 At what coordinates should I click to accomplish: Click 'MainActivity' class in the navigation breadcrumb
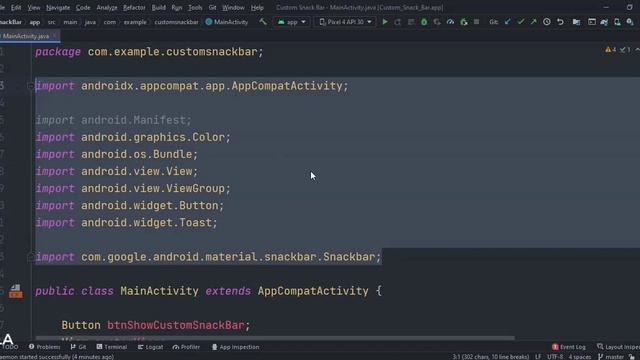pyautogui.click(x=227, y=22)
